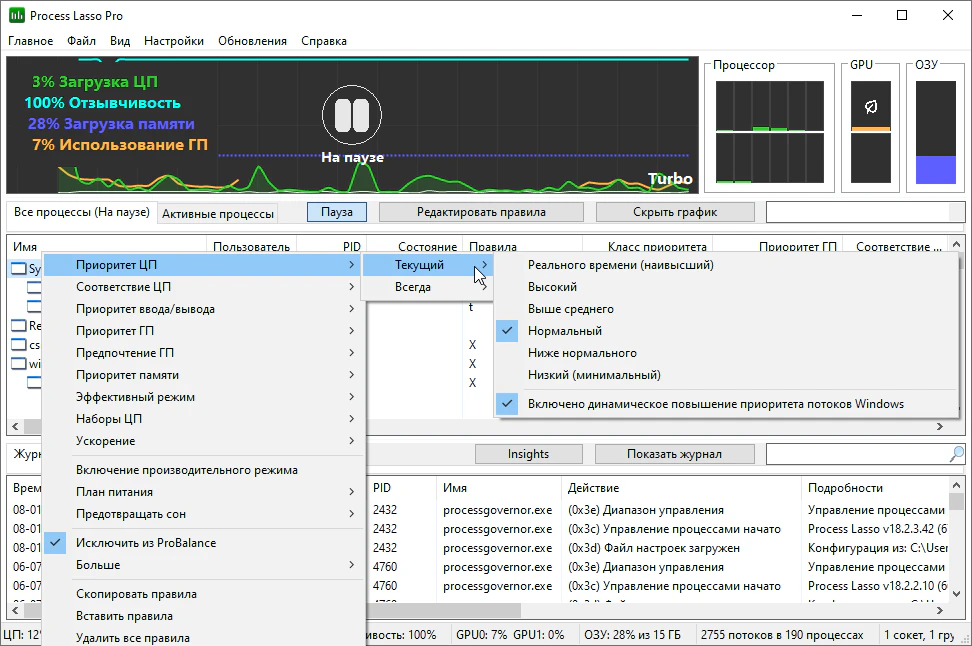The image size is (972, 646).
Task: Click Скрыть график button
Action: coord(675,212)
